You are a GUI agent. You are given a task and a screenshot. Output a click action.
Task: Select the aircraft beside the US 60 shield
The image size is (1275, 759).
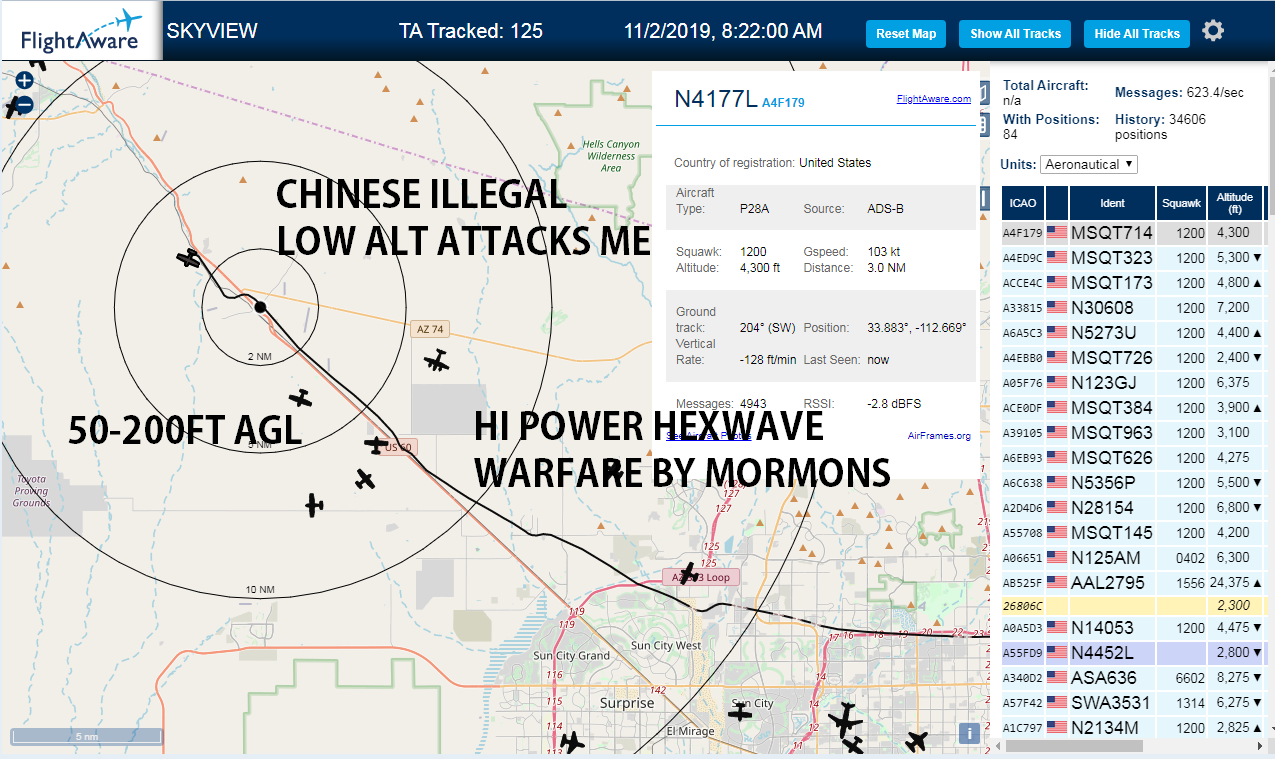click(x=376, y=444)
